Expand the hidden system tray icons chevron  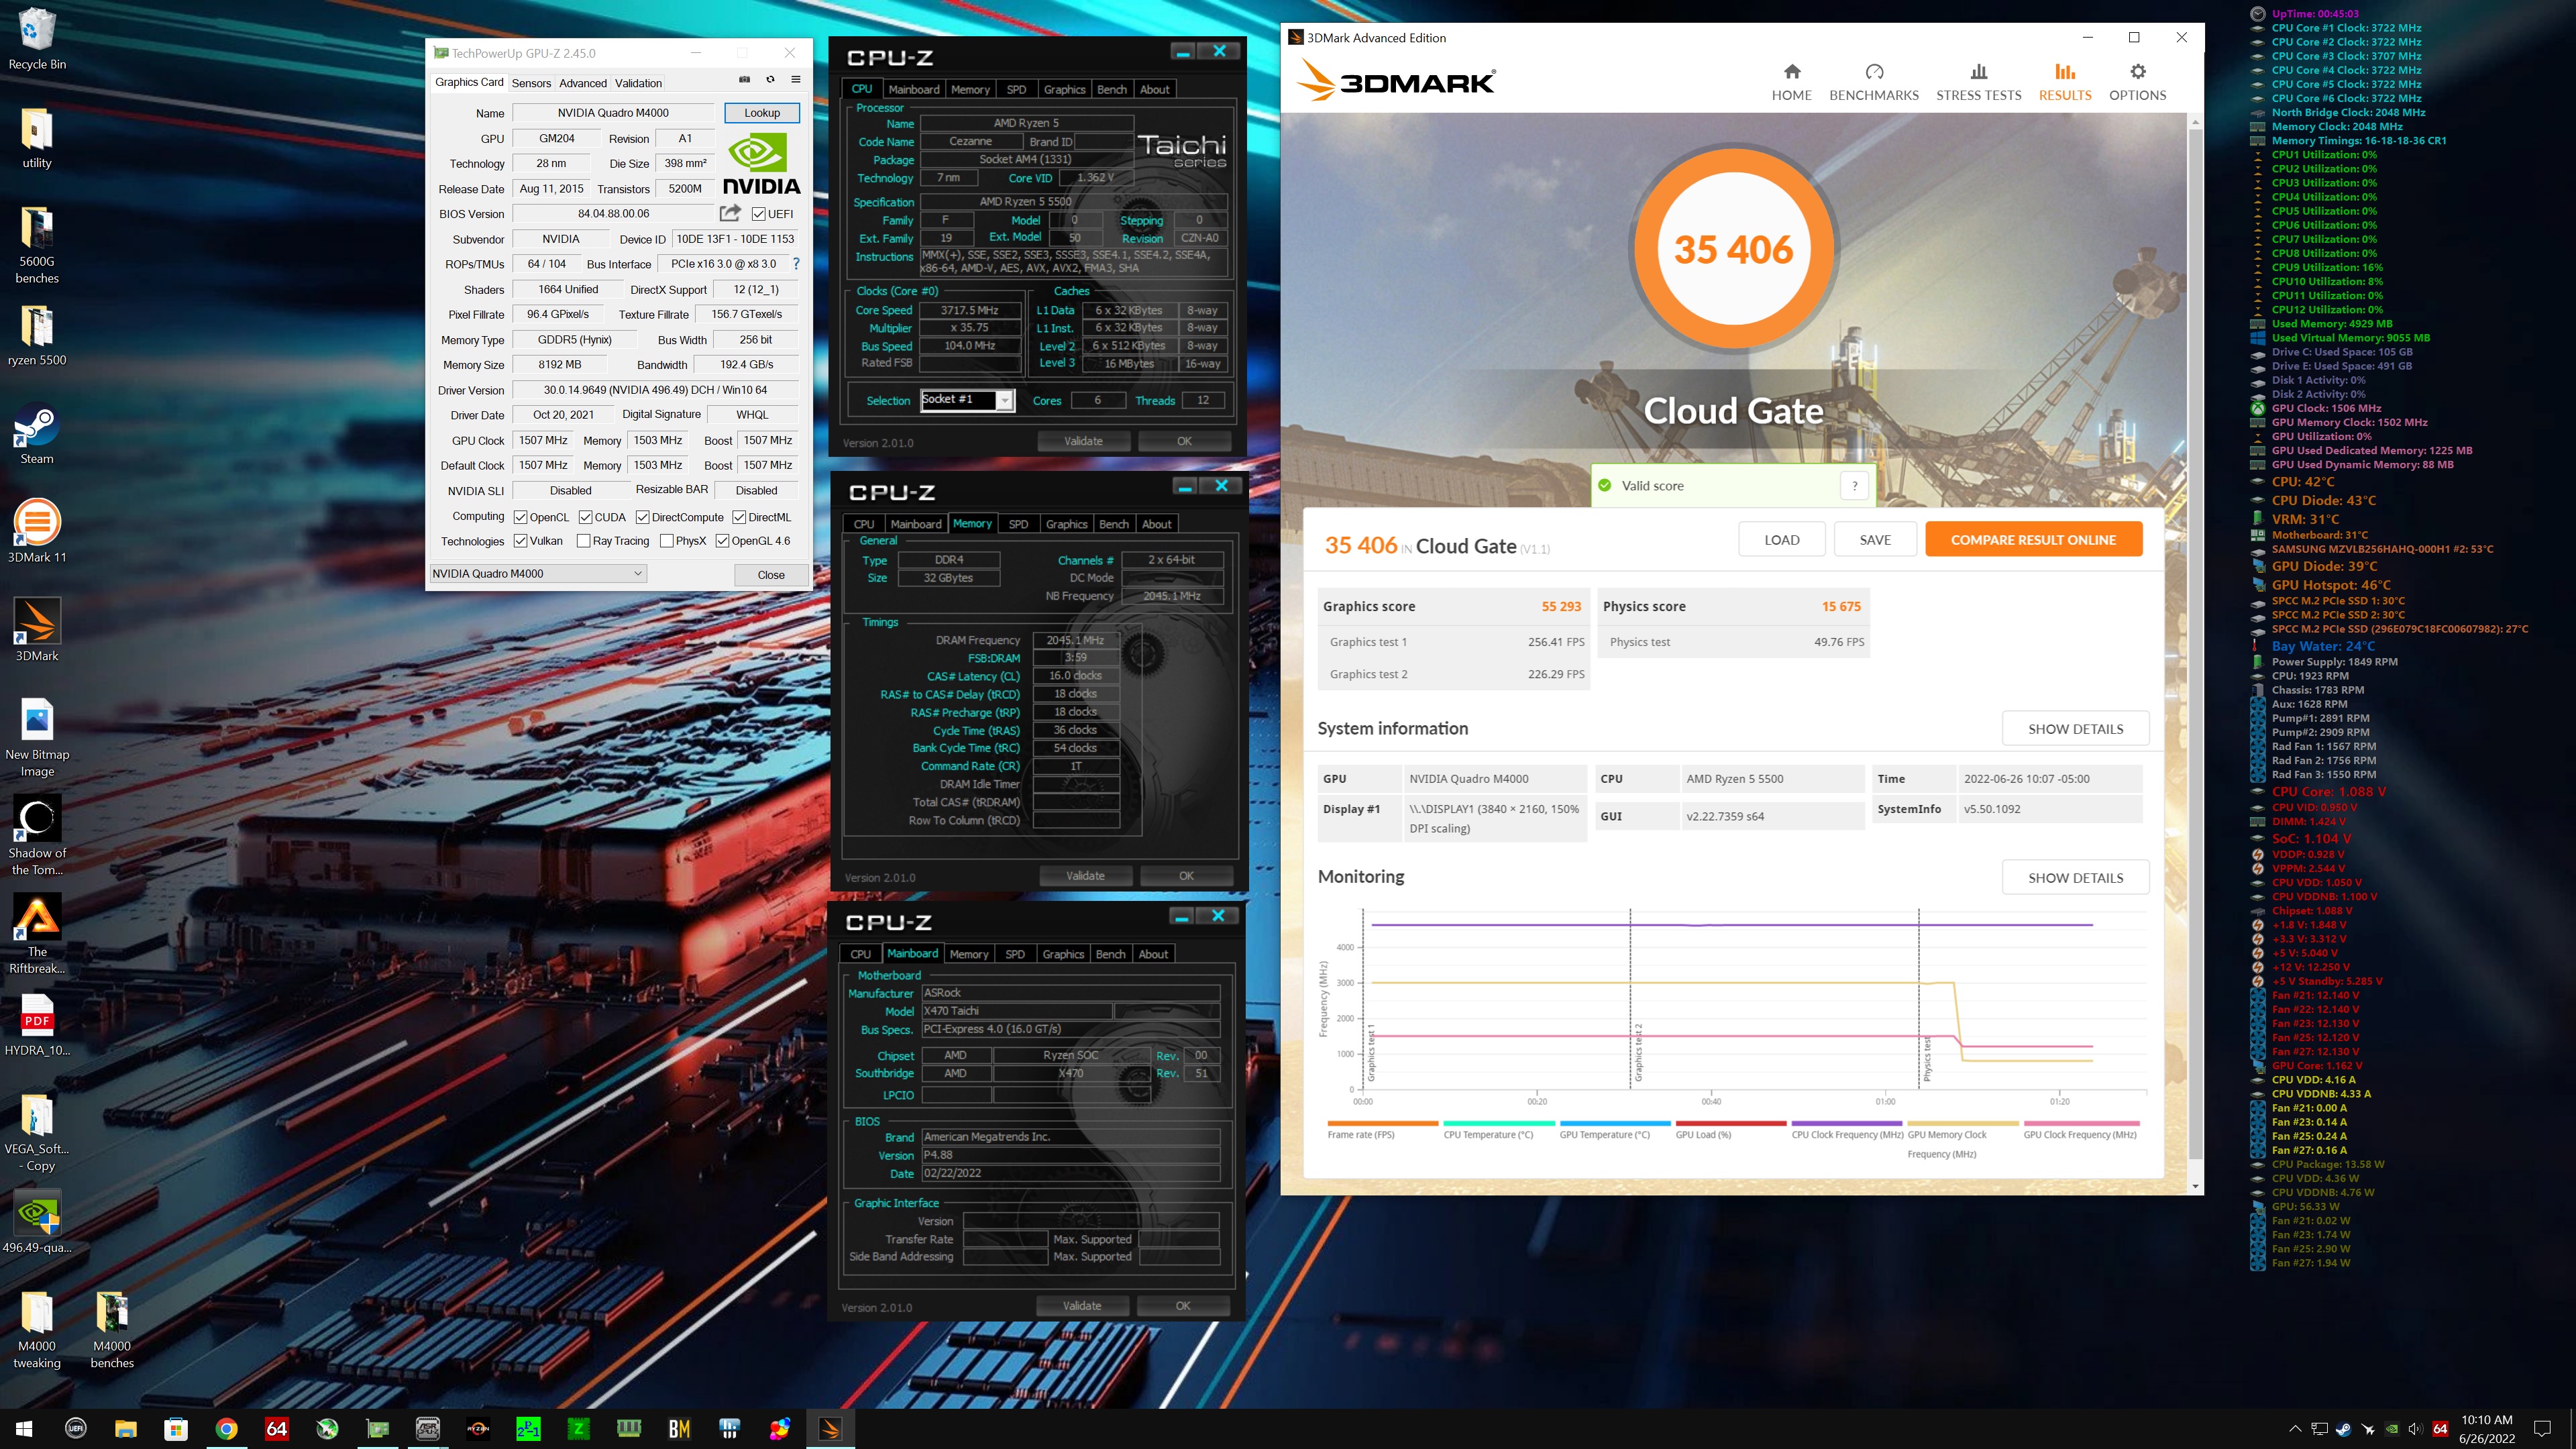[x=2295, y=1429]
